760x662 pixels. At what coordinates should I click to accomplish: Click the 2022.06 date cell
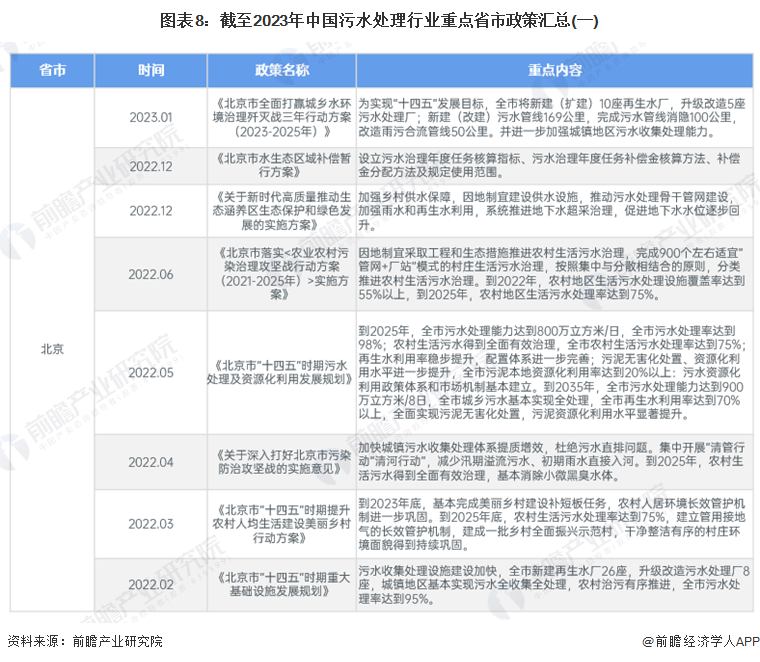152,275
